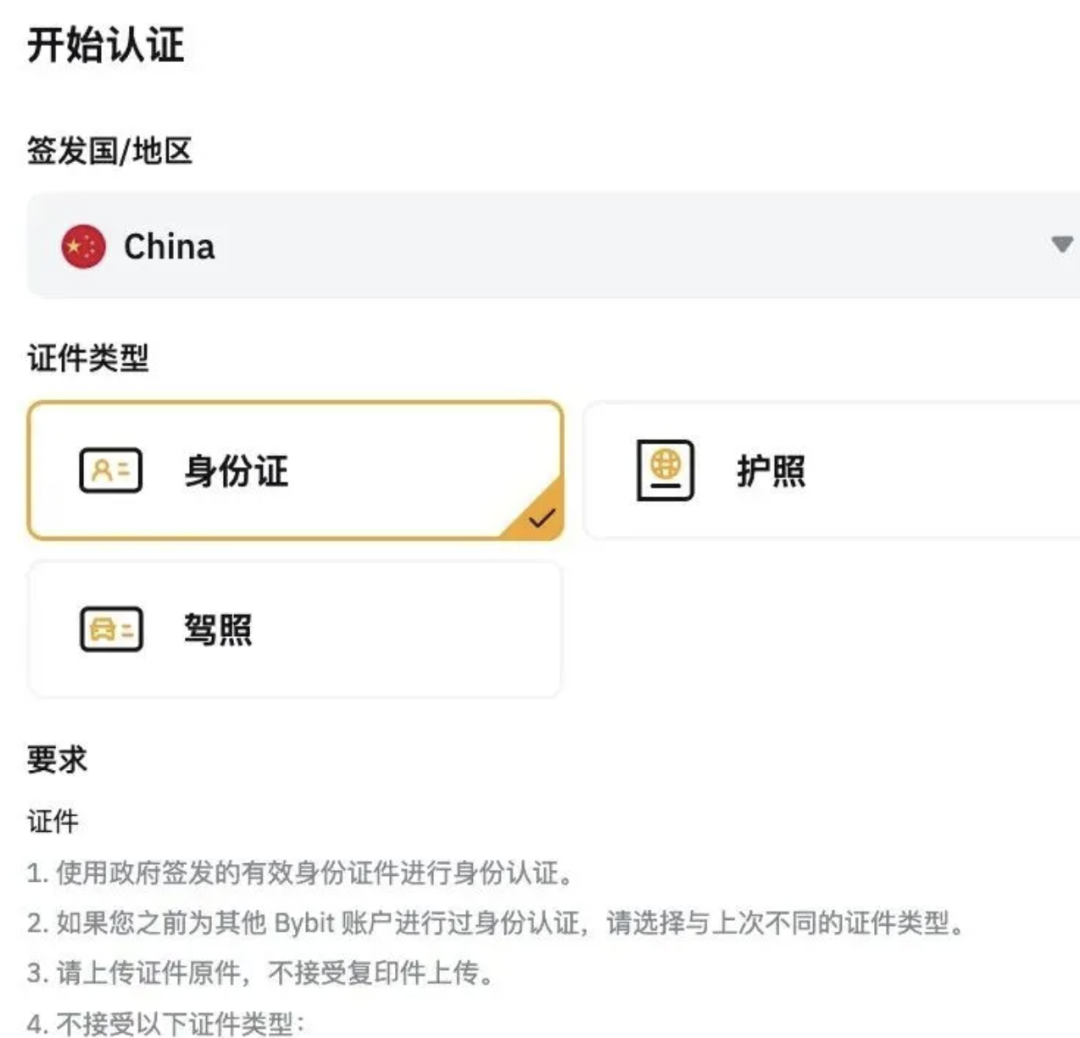The height and width of the screenshot is (1038, 1080).
Task: Click the 证件类型 section label
Action: [87, 357]
